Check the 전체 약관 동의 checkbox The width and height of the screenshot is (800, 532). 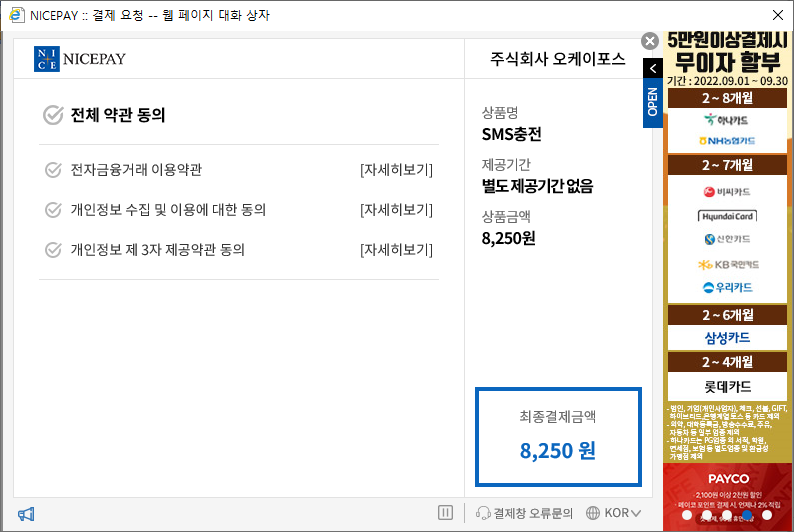[54, 115]
